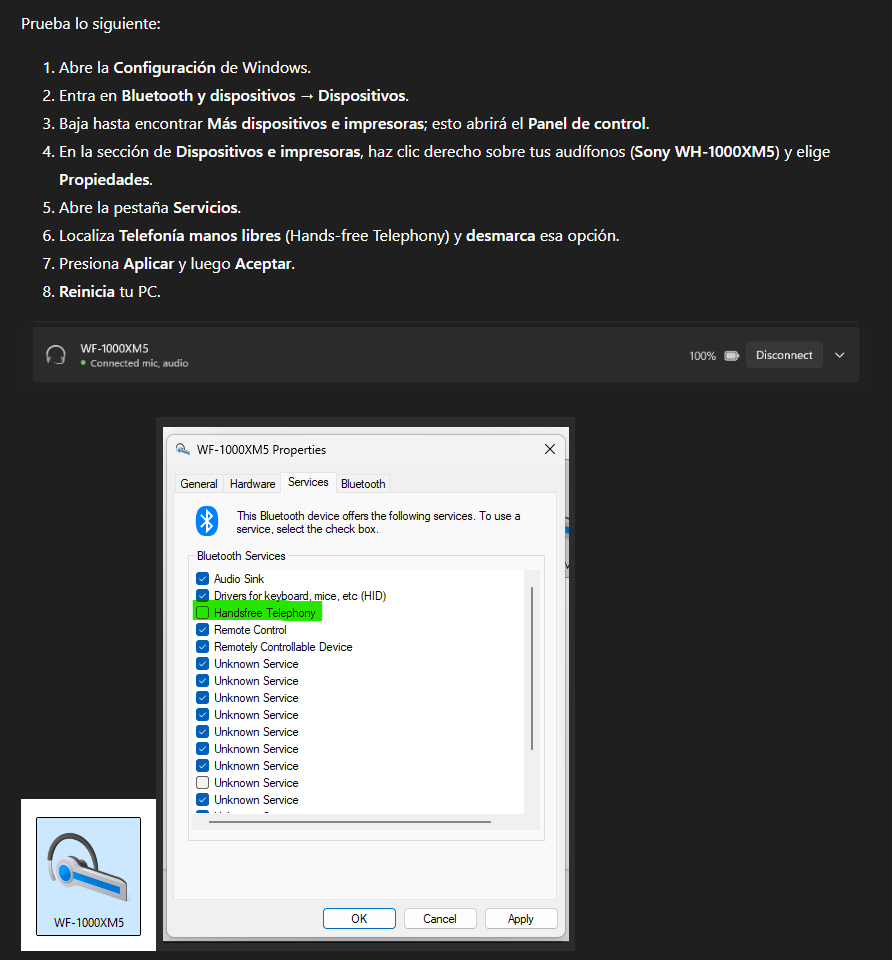Click the blue Bluetooth logo icon in Services tab

coord(207,522)
